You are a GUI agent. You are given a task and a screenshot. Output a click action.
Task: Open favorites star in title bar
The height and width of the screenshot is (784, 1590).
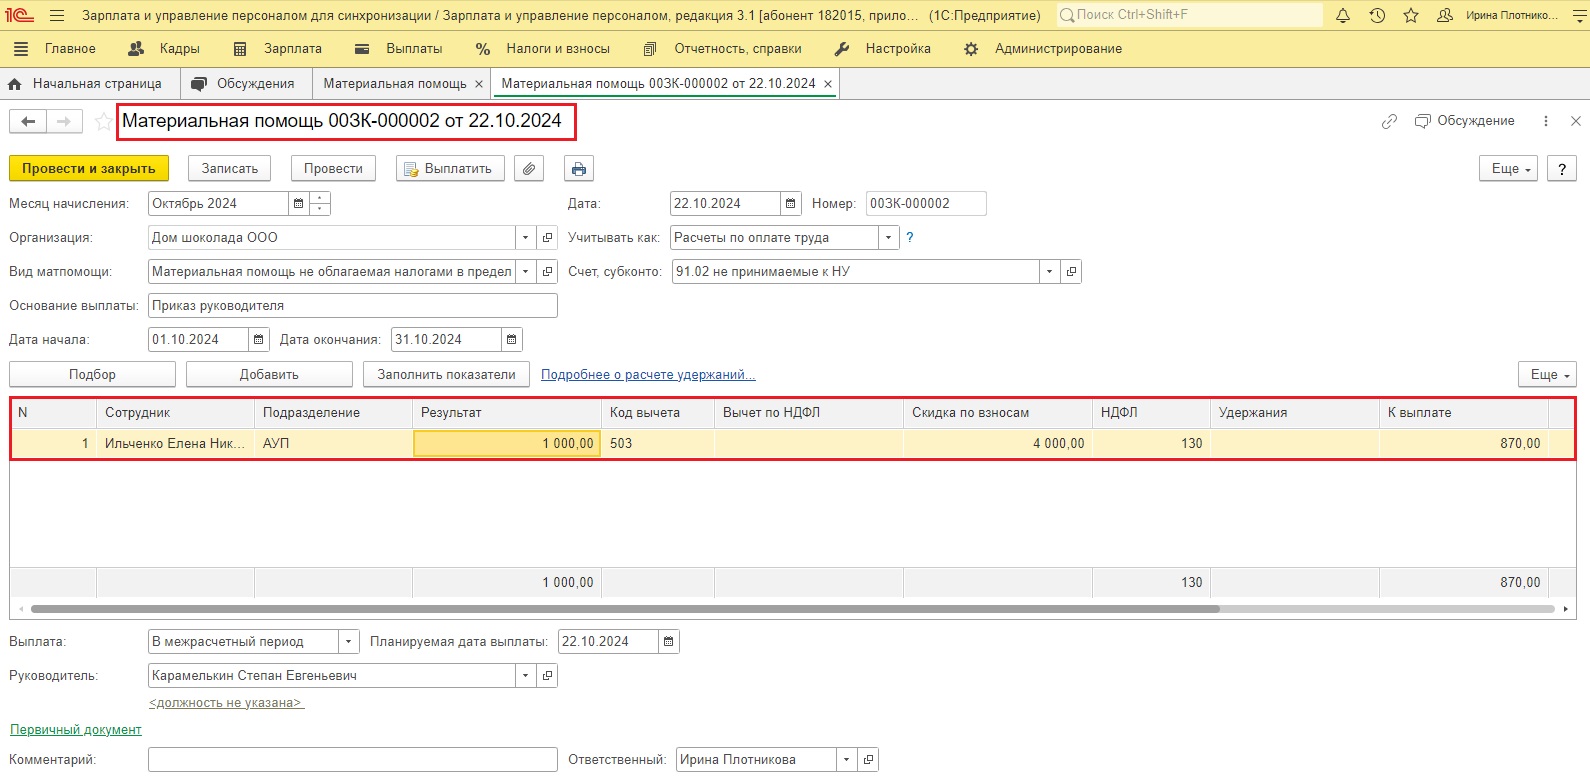coord(1411,15)
